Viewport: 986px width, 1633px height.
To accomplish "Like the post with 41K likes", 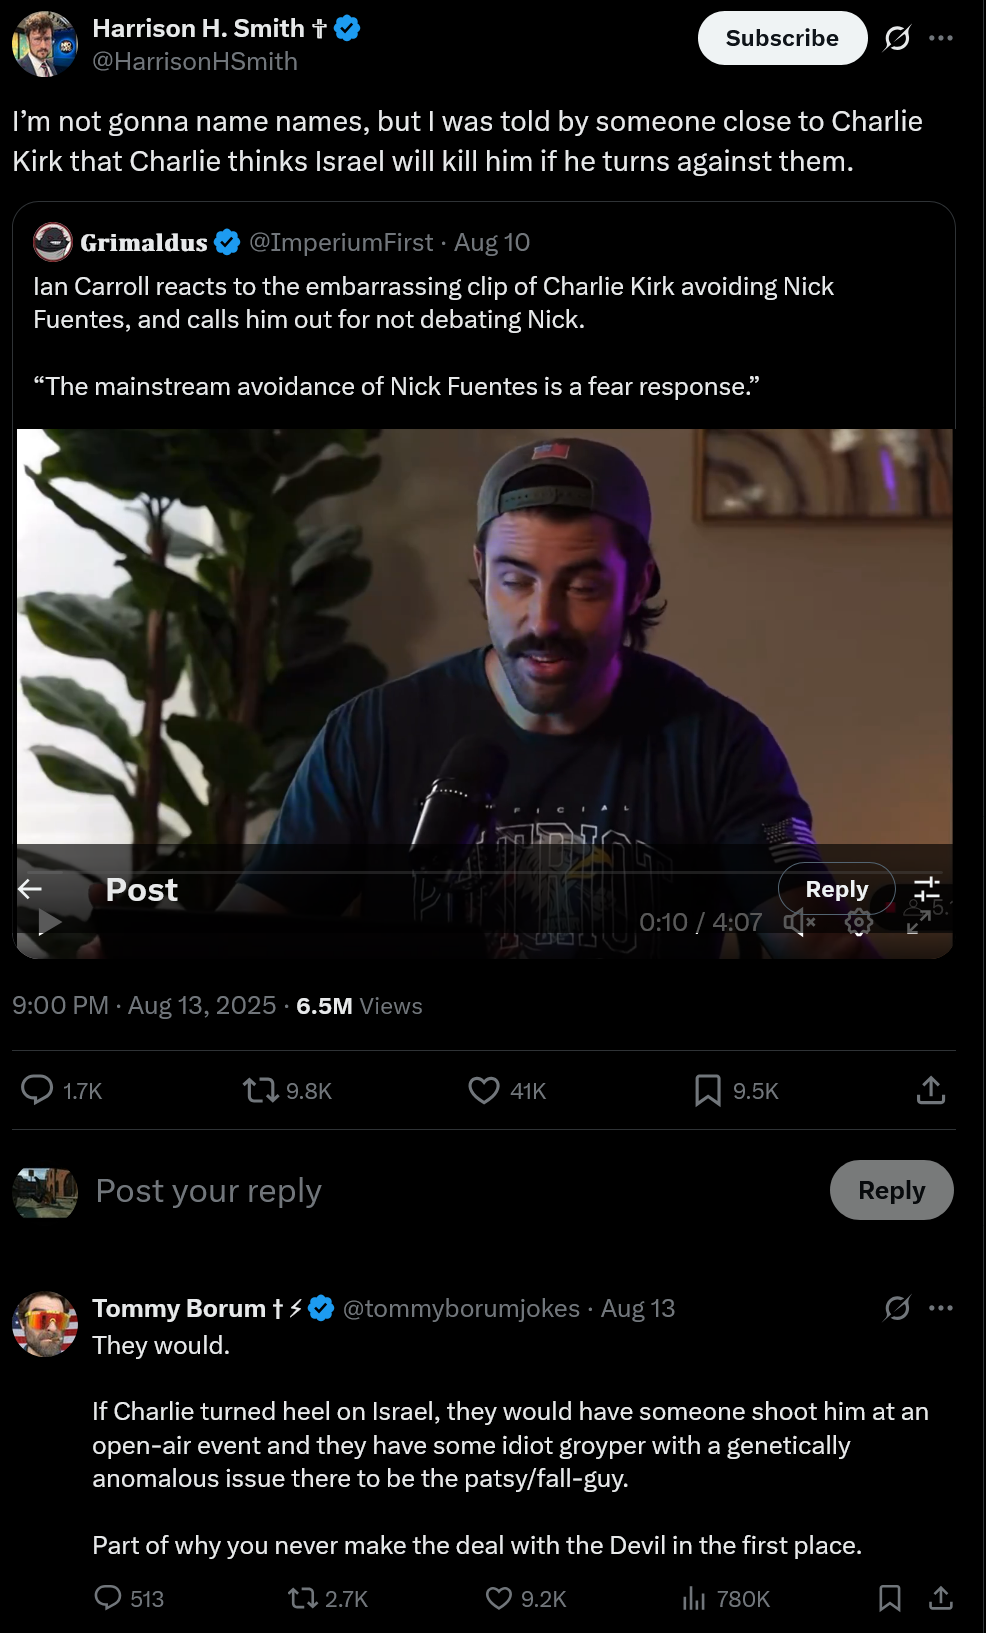I will pos(484,1090).
